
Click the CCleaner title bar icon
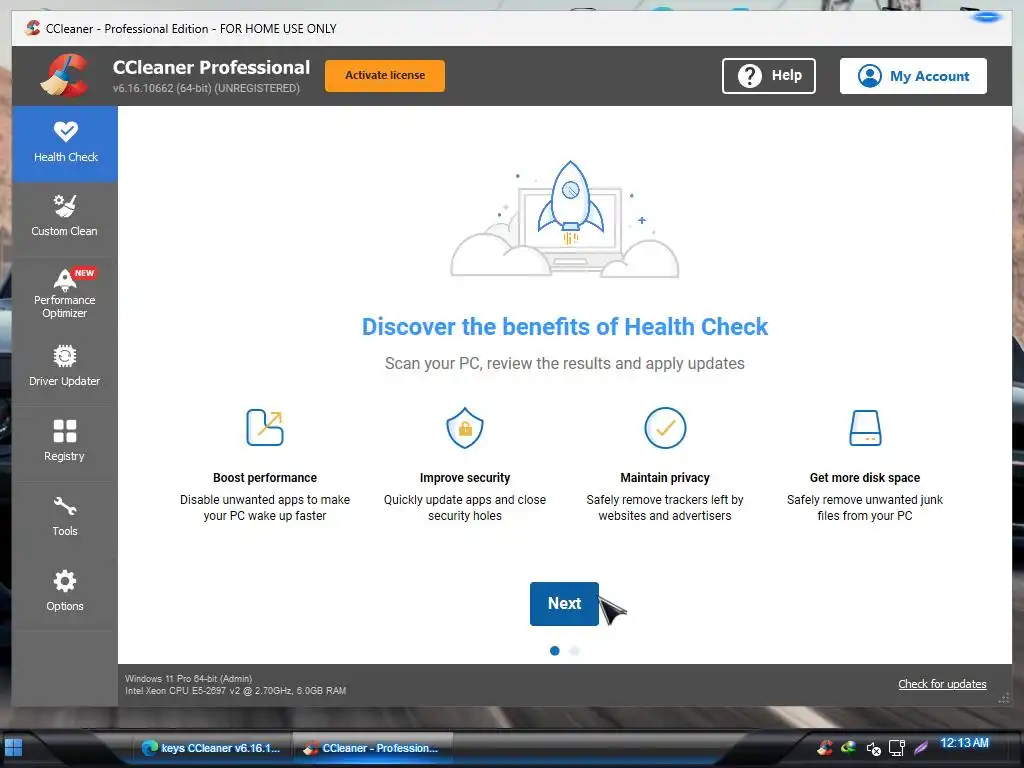(32, 28)
